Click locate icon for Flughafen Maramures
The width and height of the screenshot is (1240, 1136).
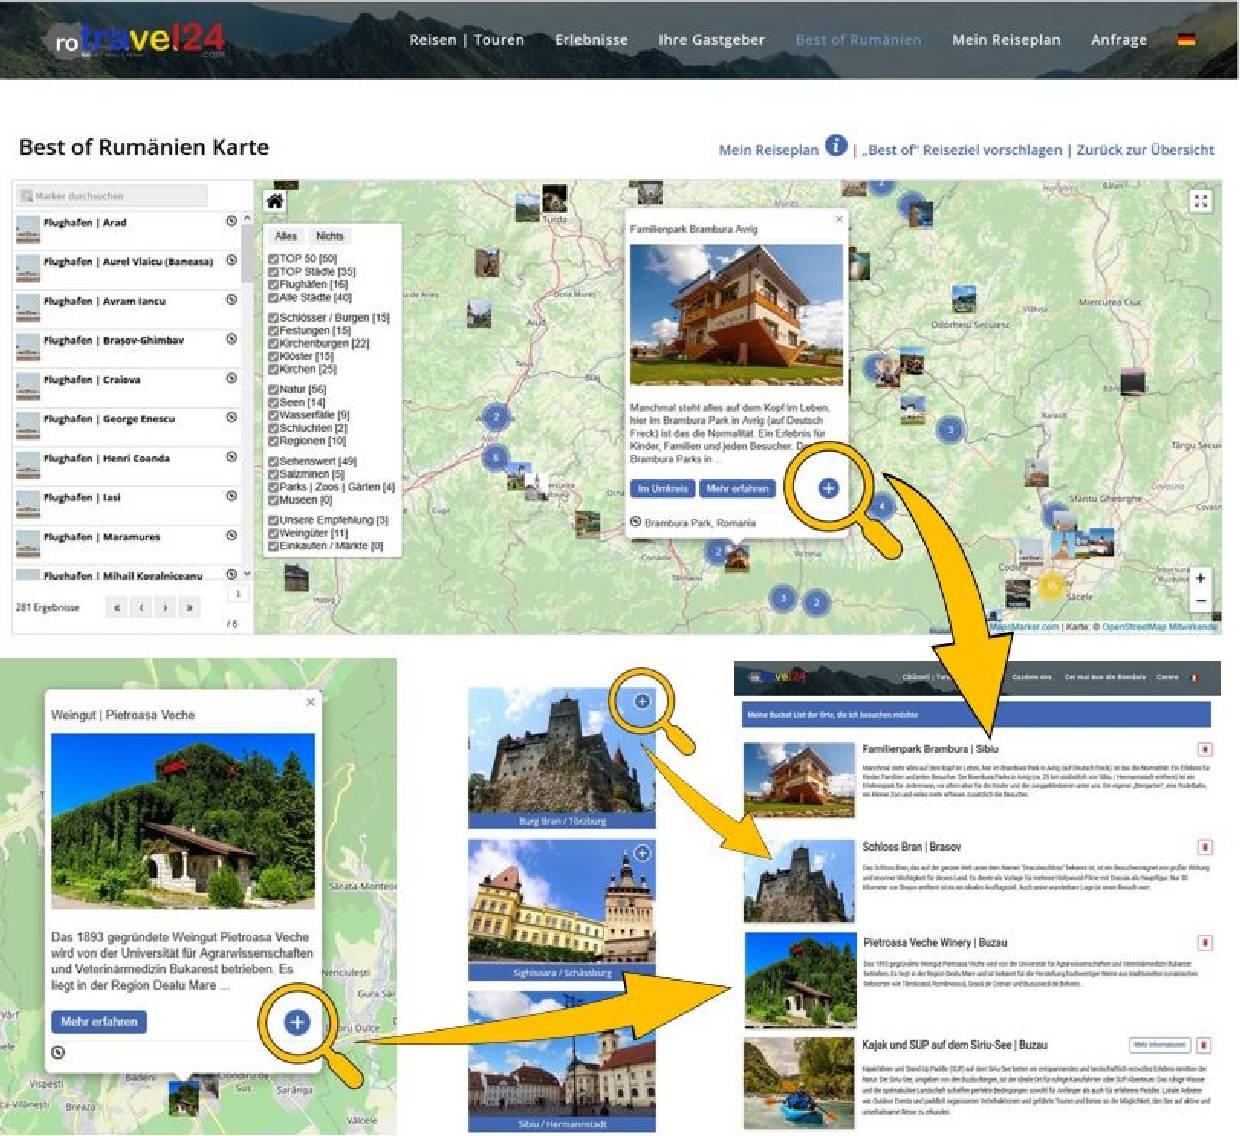(x=232, y=535)
